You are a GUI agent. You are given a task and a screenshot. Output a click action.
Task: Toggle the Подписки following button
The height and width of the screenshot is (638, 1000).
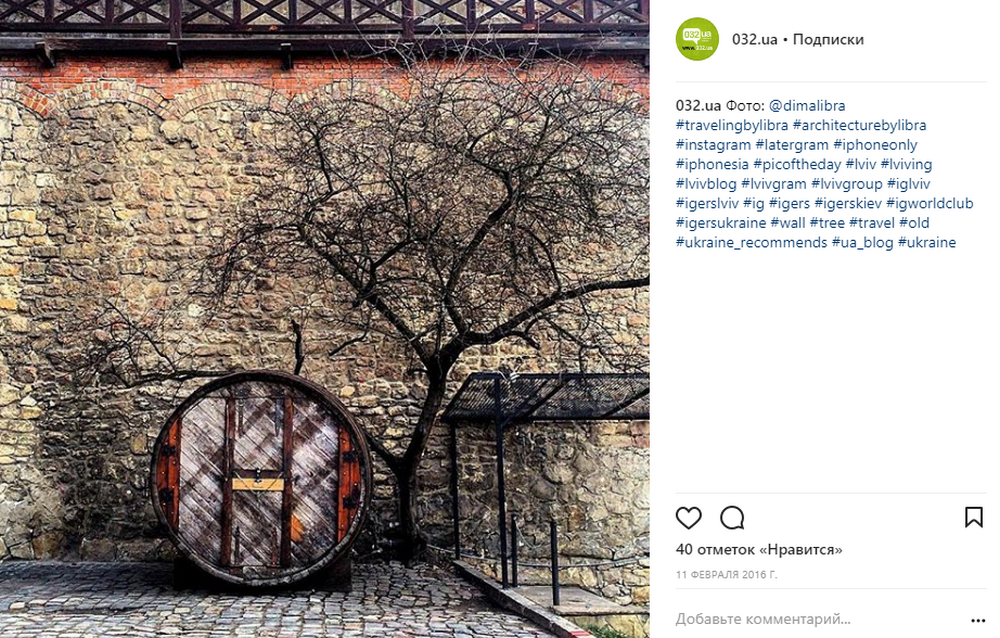[x=828, y=40]
